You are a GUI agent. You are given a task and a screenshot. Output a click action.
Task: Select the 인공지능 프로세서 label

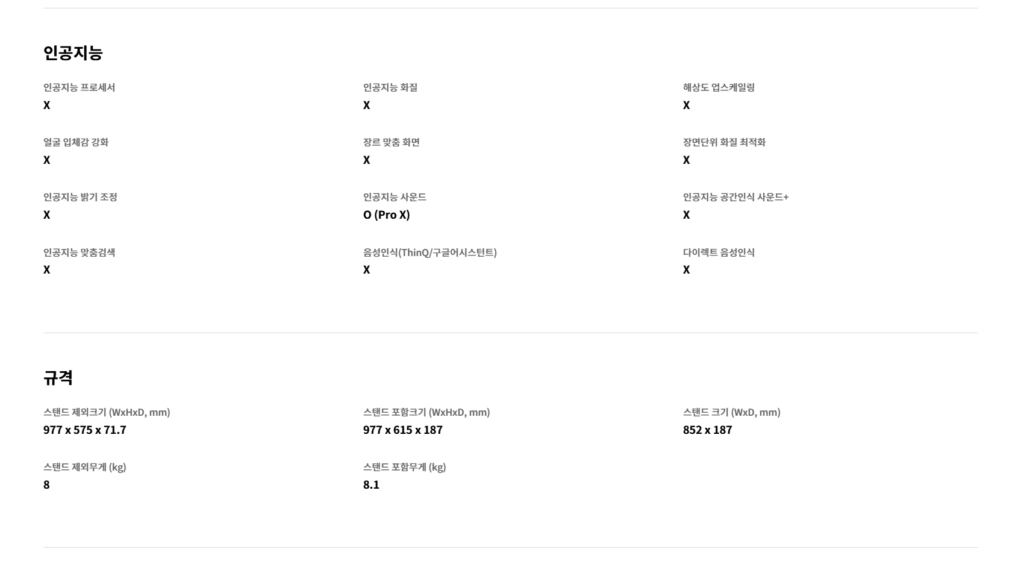point(79,88)
